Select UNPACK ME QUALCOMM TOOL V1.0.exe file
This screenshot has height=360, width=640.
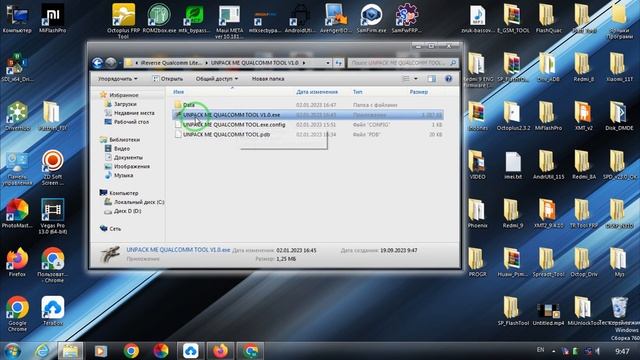(x=308, y=115)
